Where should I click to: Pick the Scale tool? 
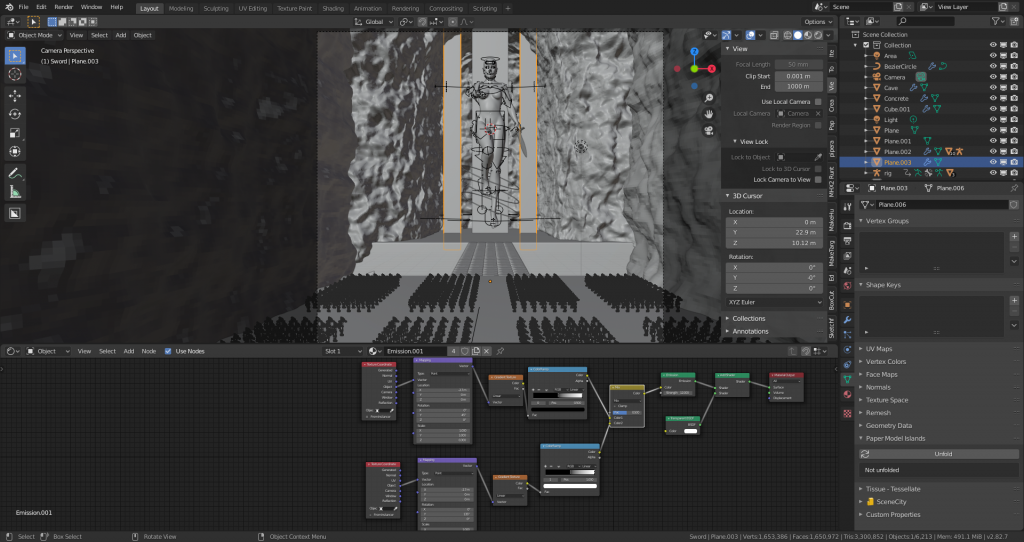pyautogui.click(x=16, y=133)
